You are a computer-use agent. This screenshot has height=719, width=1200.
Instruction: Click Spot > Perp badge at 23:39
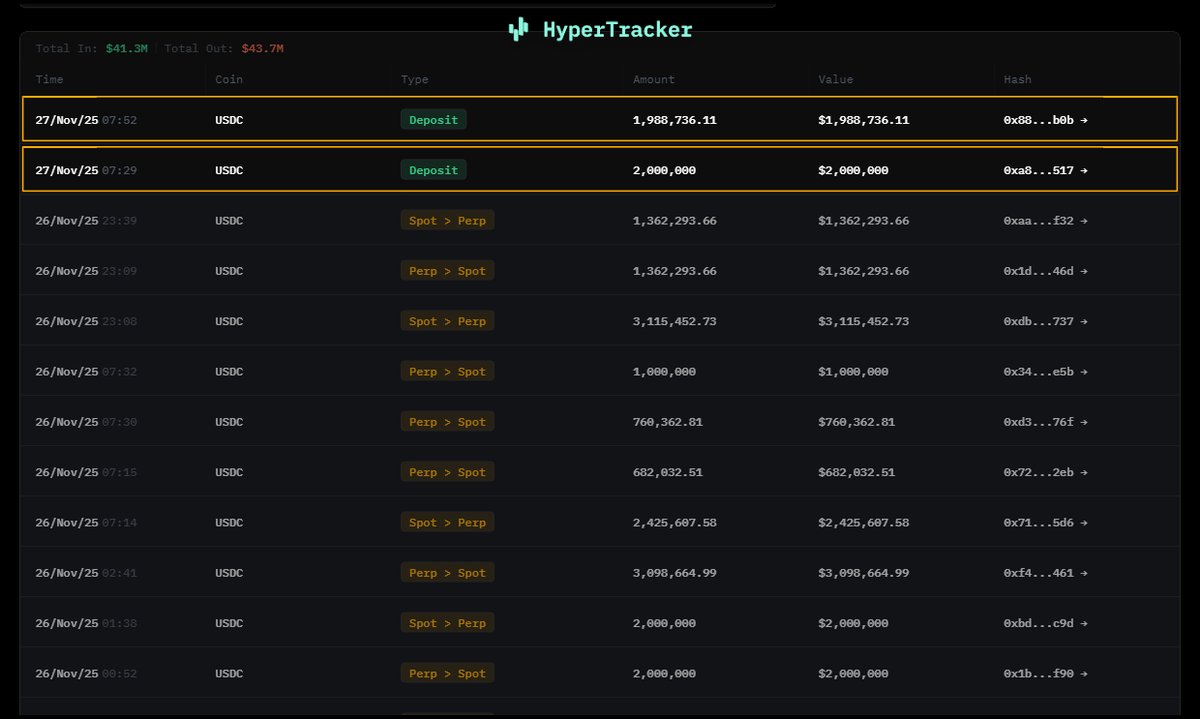point(447,221)
